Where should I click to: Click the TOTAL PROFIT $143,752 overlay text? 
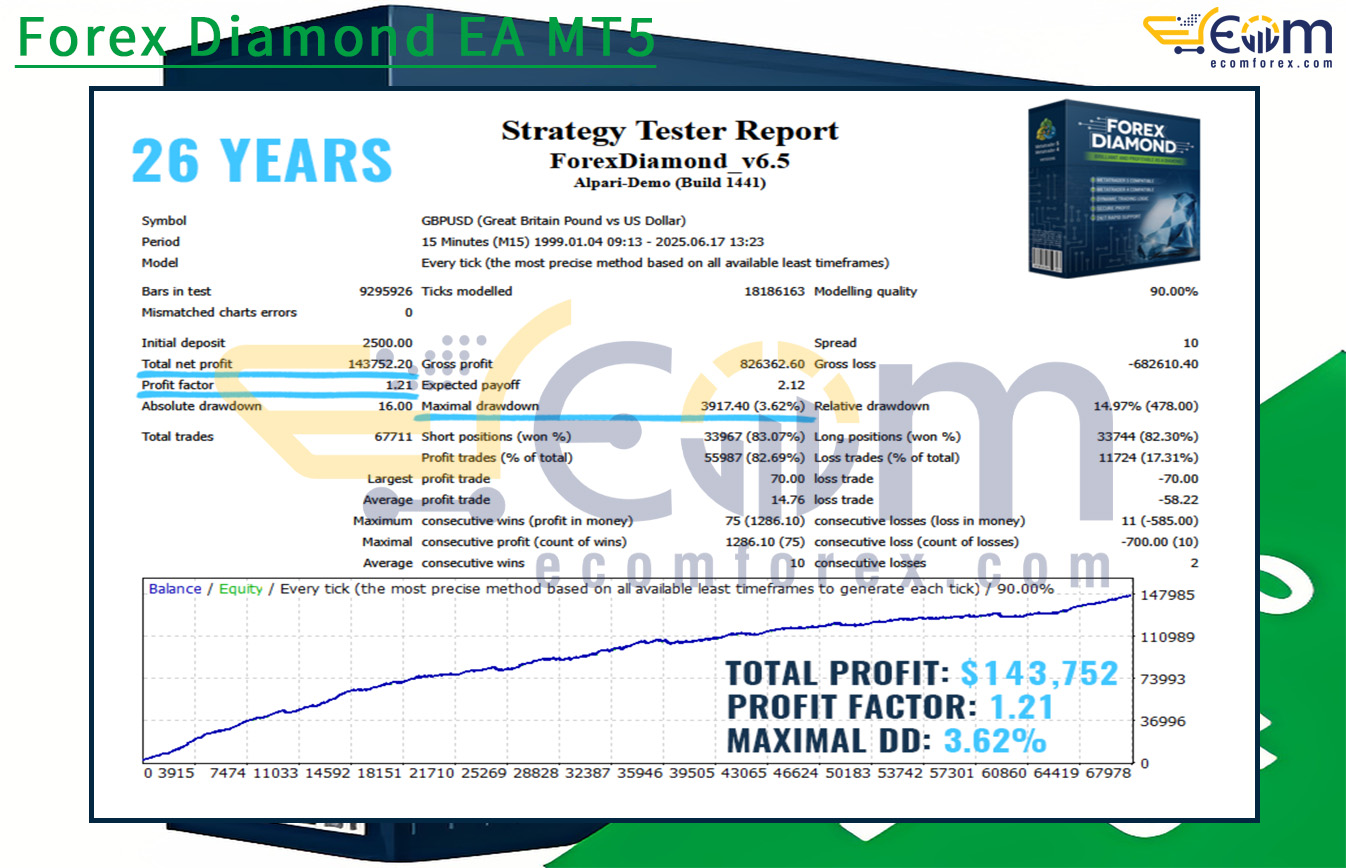(x=921, y=674)
